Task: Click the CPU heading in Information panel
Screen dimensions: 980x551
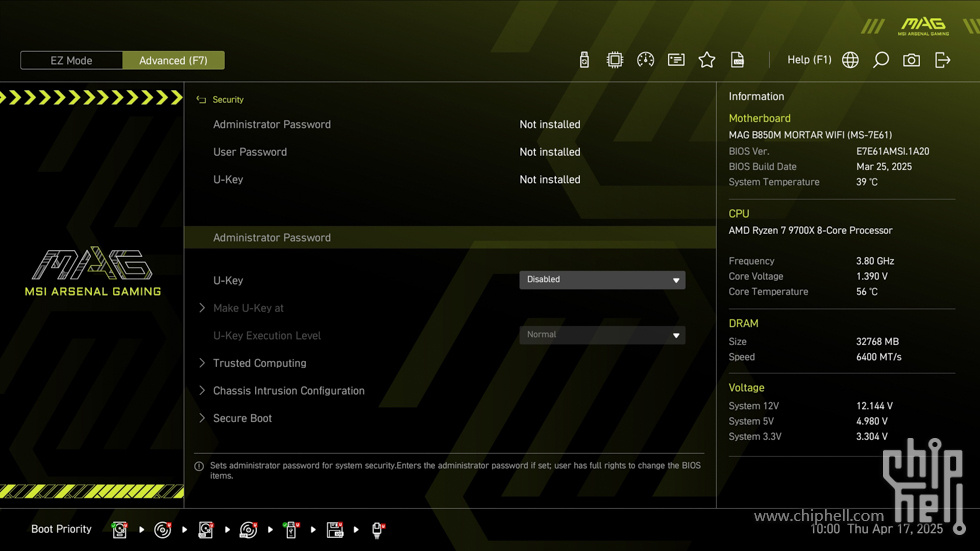Action: click(x=739, y=214)
